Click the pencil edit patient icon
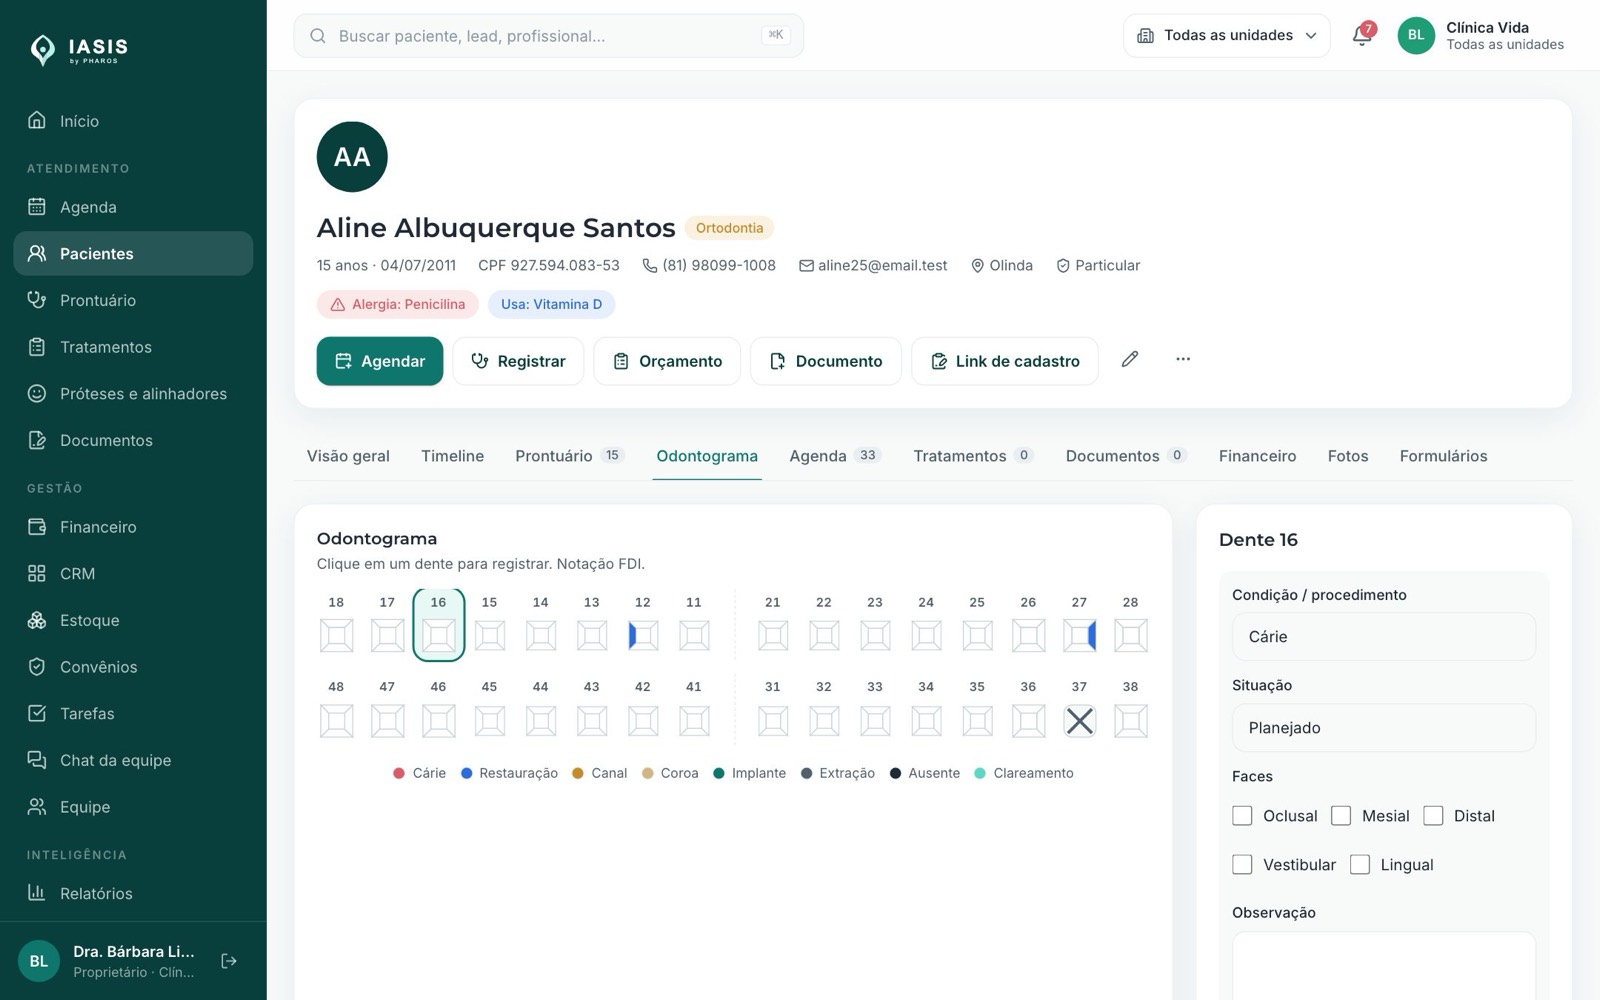This screenshot has height=1000, width=1600. [x=1130, y=359]
